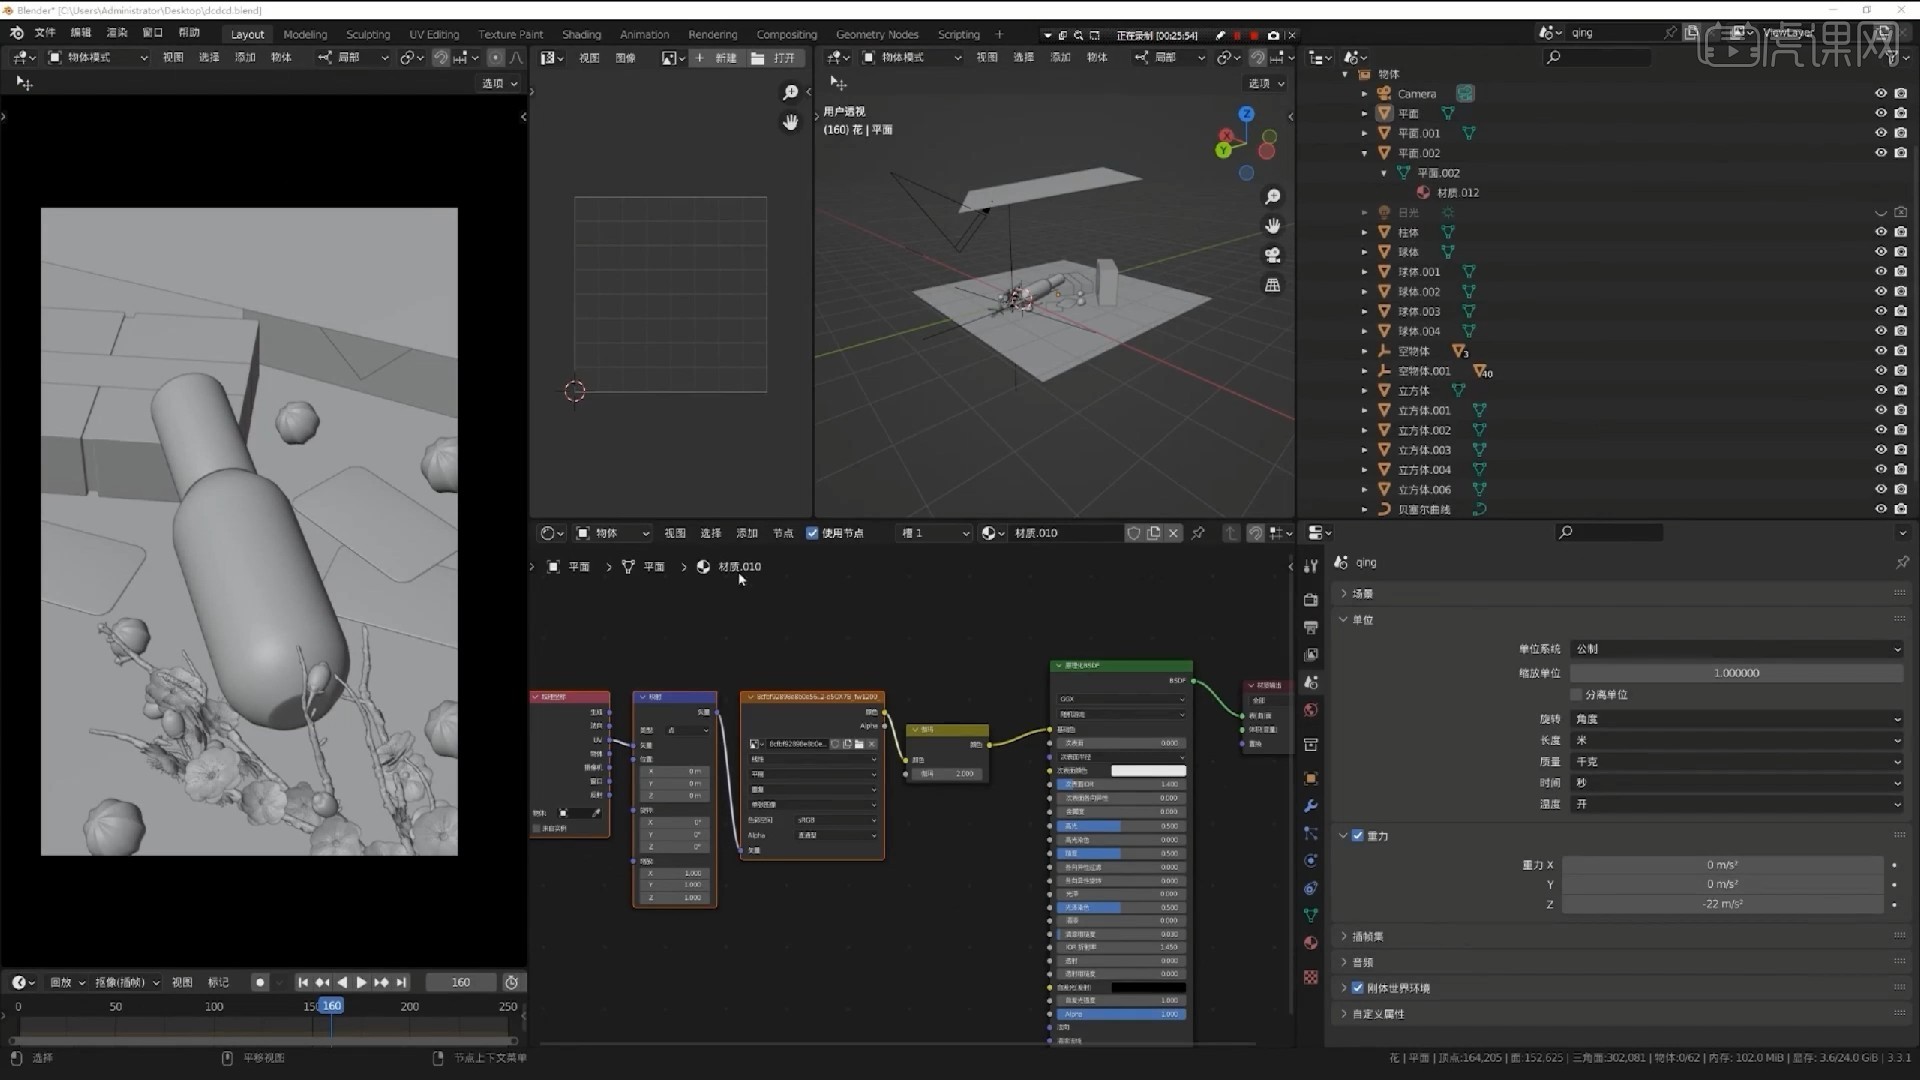Hide 柱体 object via eye icon
Viewport: 1920px width, 1080px height.
[1880, 232]
